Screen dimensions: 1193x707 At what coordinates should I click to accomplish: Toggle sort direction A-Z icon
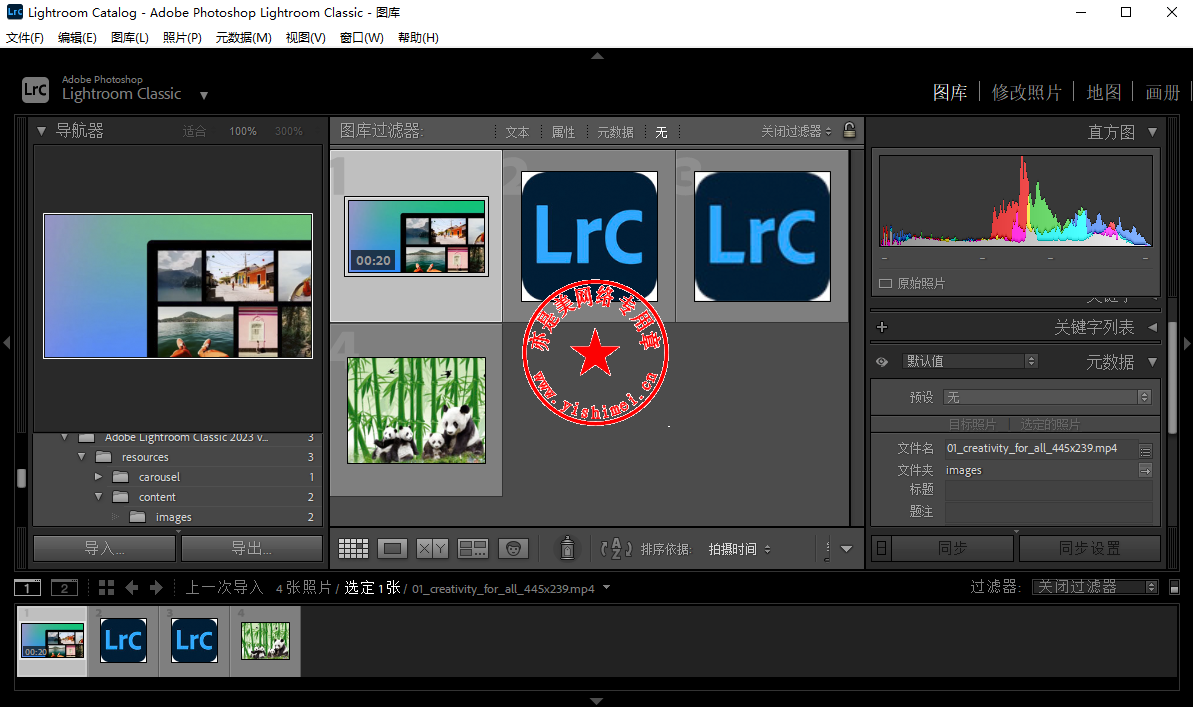click(616, 548)
